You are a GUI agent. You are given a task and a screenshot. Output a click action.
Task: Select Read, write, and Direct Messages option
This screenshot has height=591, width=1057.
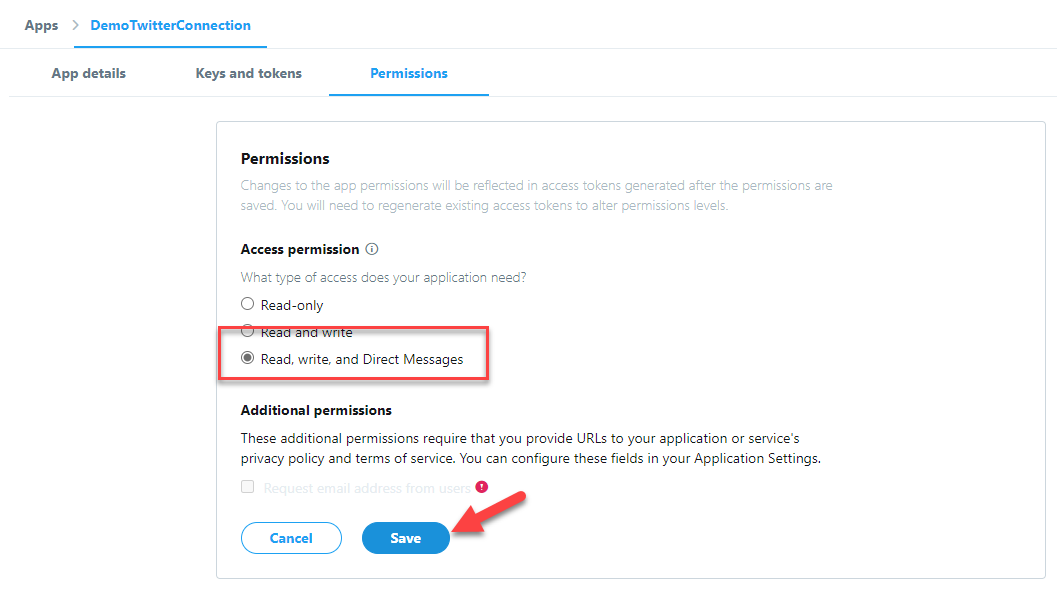248,358
